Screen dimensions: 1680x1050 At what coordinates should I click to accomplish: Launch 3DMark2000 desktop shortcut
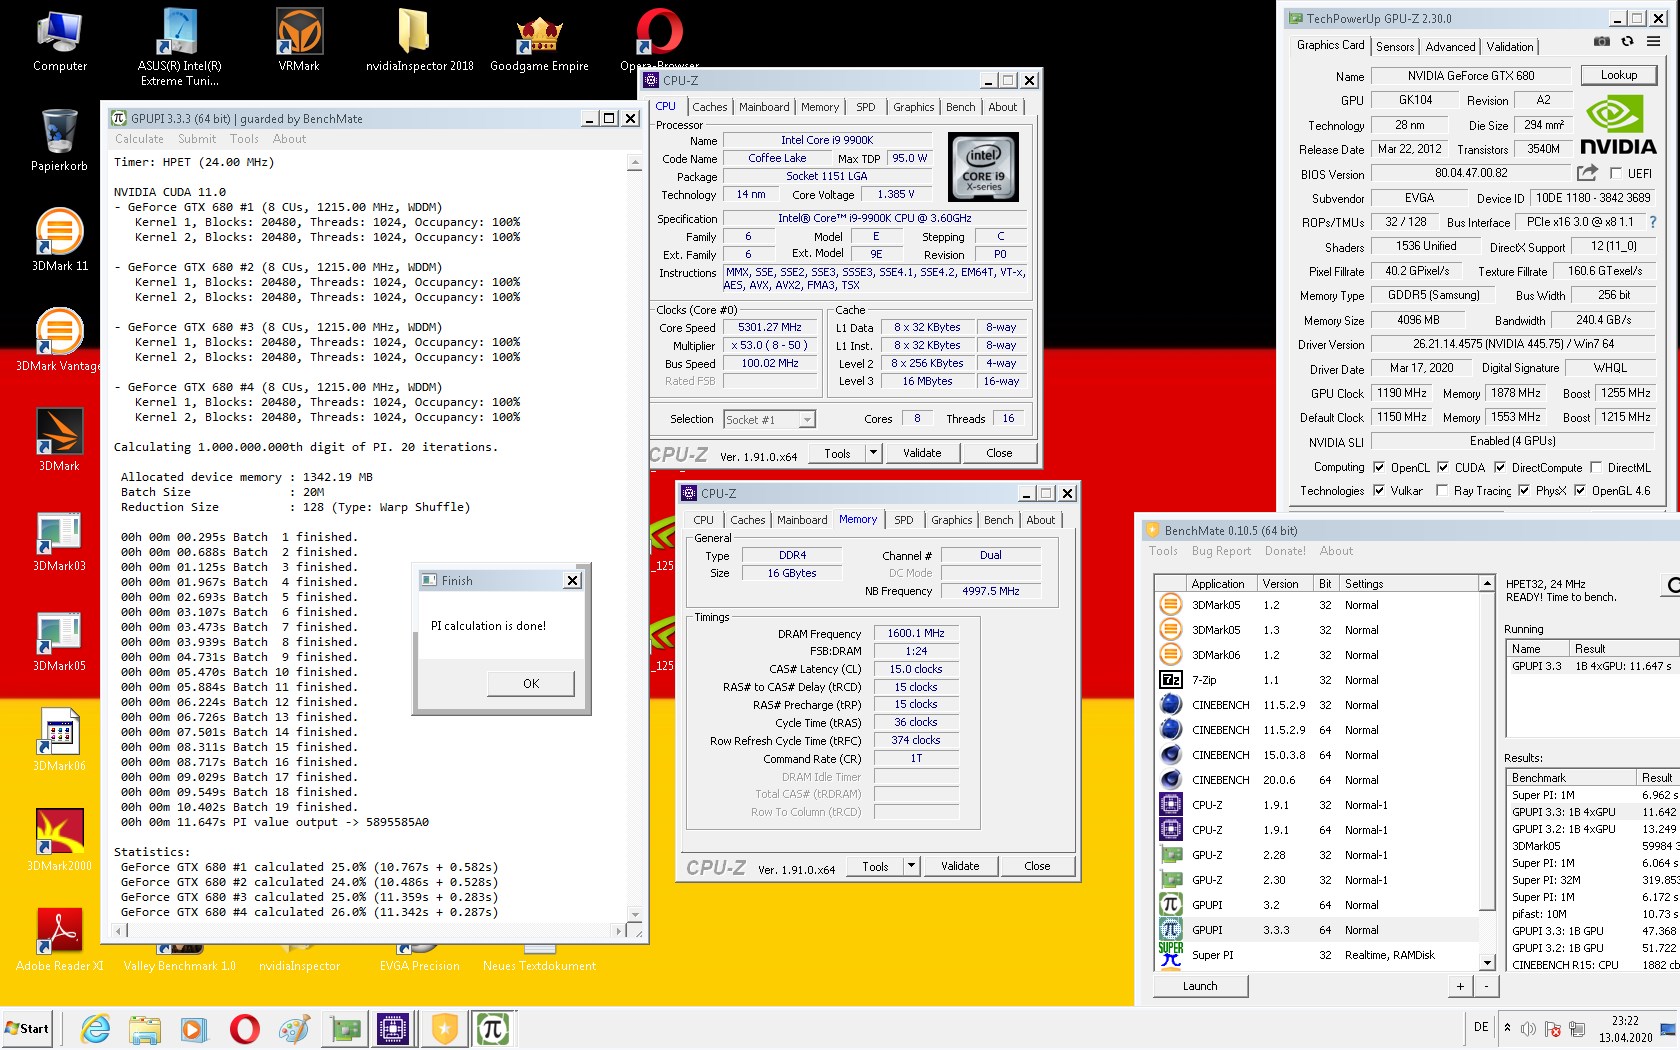[60, 840]
